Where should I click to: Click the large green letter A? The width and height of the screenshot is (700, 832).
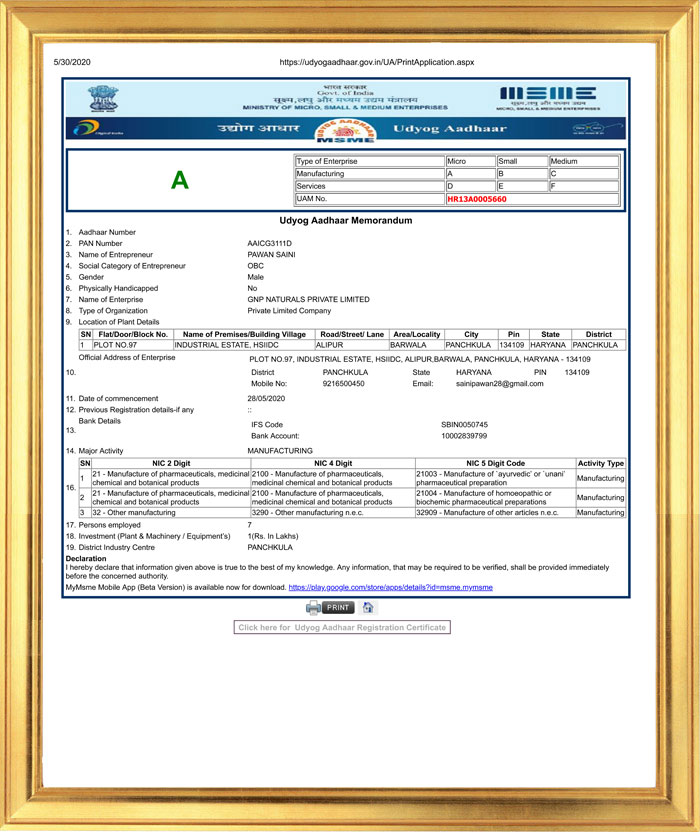coord(180,180)
